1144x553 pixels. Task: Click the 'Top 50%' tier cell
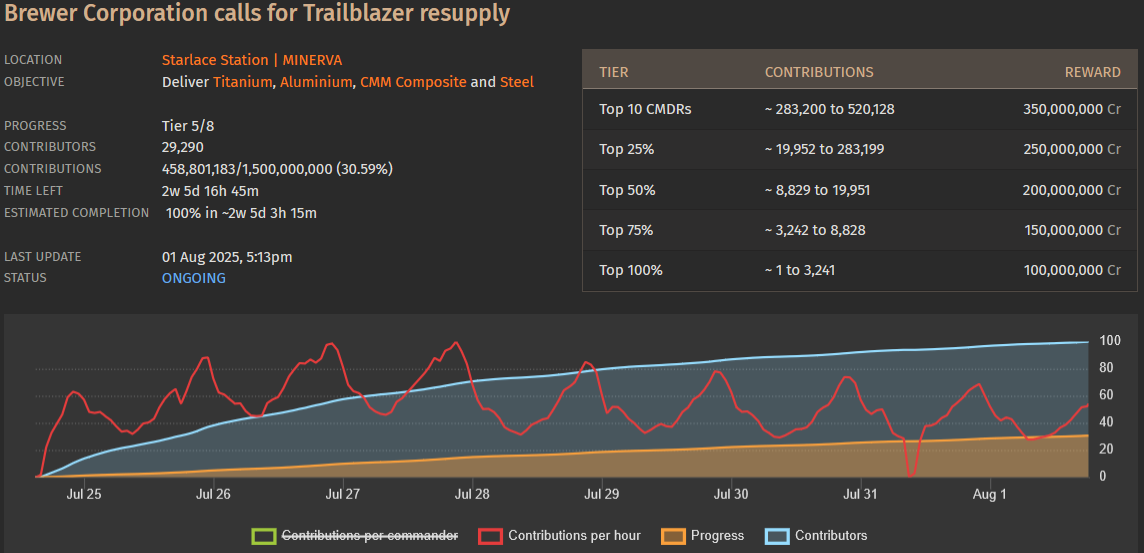click(627, 190)
